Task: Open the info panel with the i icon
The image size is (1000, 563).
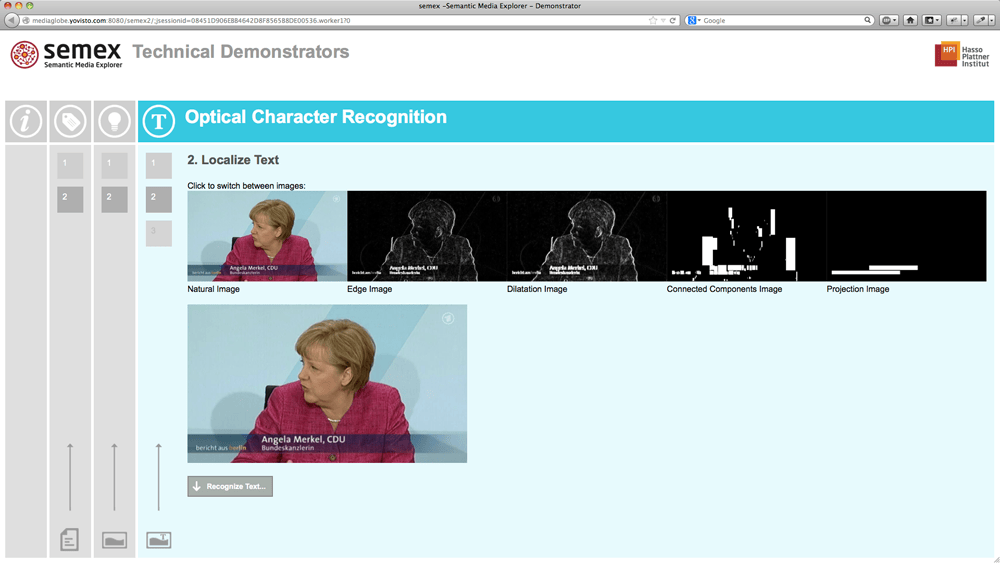Action: tap(26, 122)
